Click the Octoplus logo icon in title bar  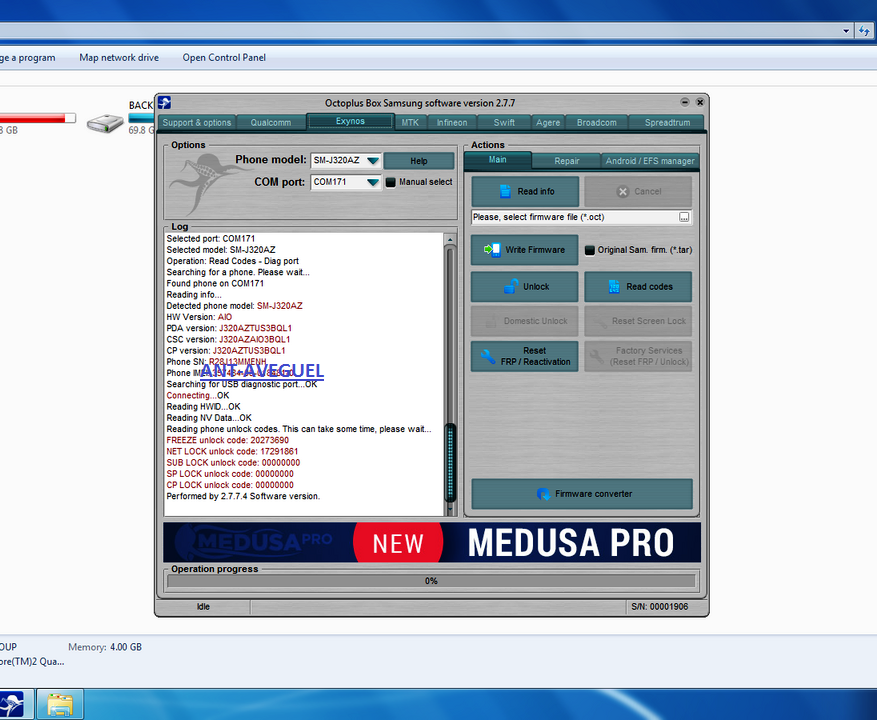pos(164,102)
